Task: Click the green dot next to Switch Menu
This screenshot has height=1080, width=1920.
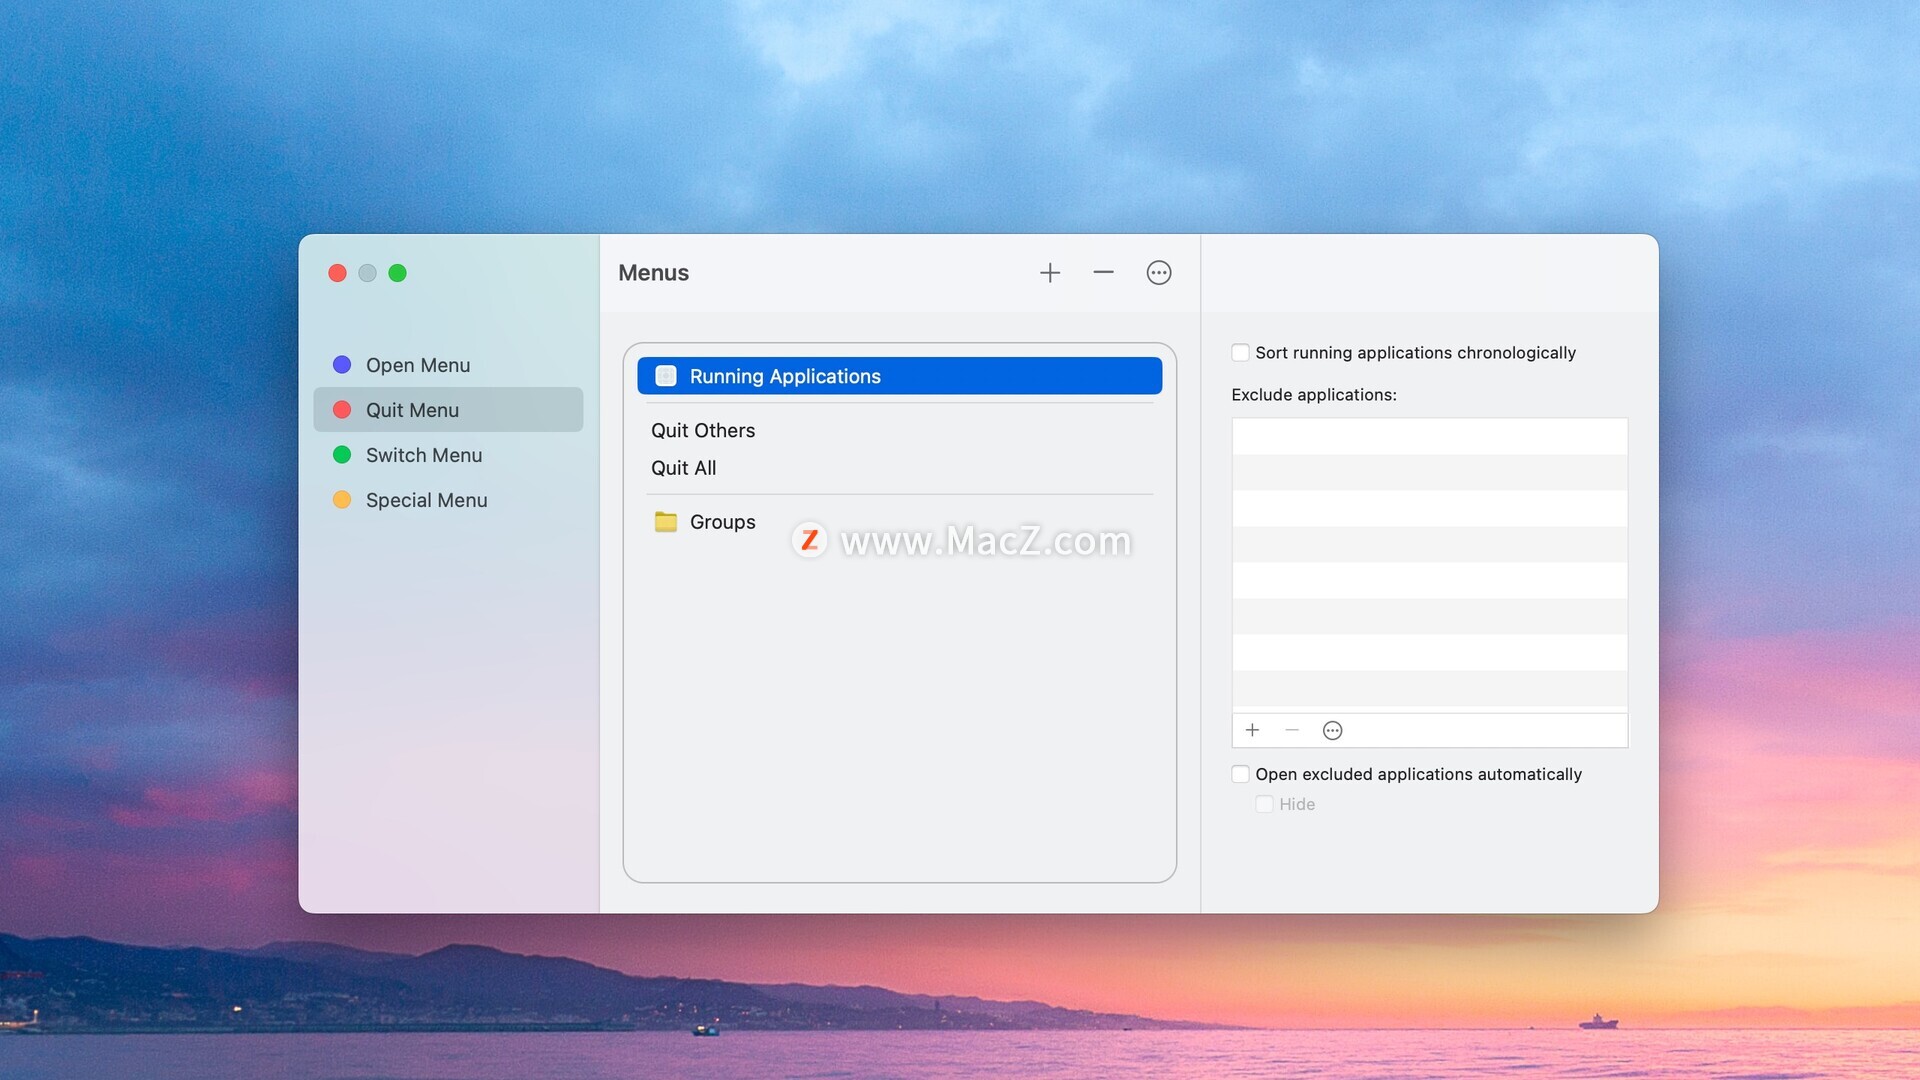Action: (x=342, y=455)
